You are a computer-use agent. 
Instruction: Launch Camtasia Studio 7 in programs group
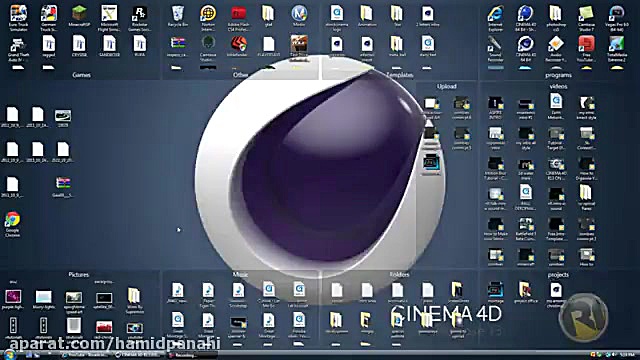tap(586, 18)
